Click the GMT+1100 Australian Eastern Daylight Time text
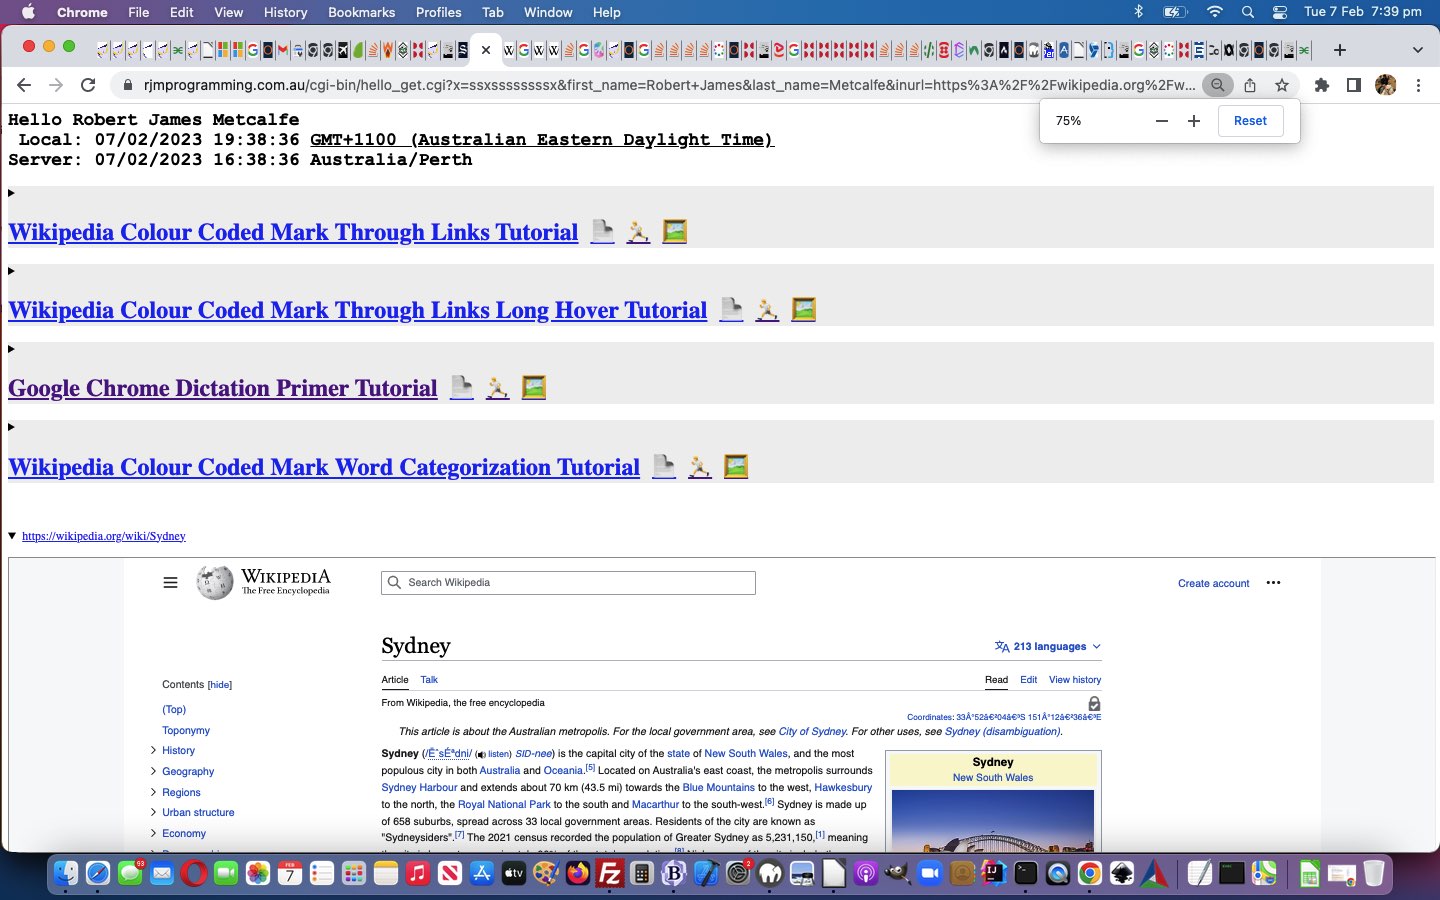 542,140
